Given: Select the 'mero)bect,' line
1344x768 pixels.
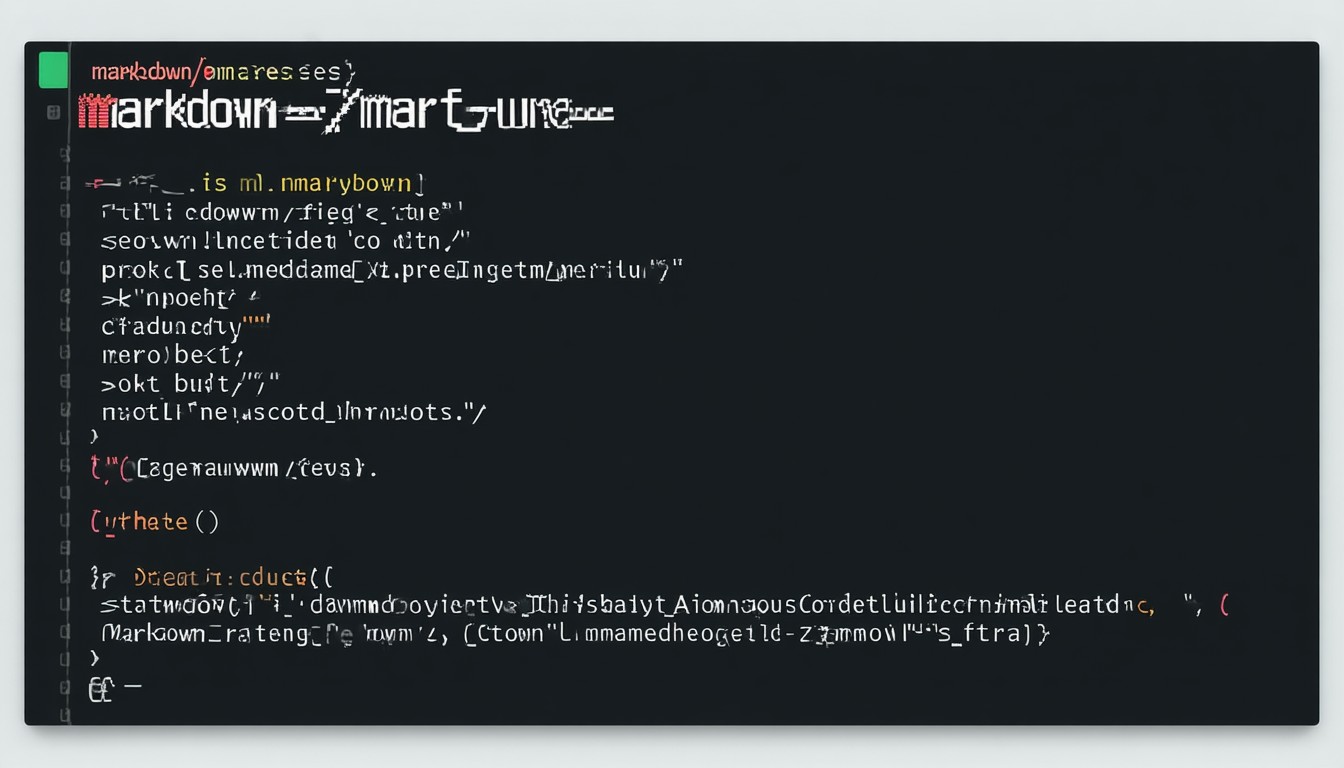Looking at the screenshot, I should pyautogui.click(x=172, y=354).
